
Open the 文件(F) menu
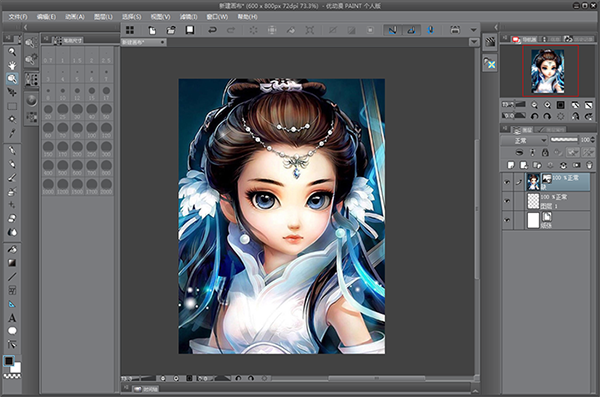tap(18, 17)
